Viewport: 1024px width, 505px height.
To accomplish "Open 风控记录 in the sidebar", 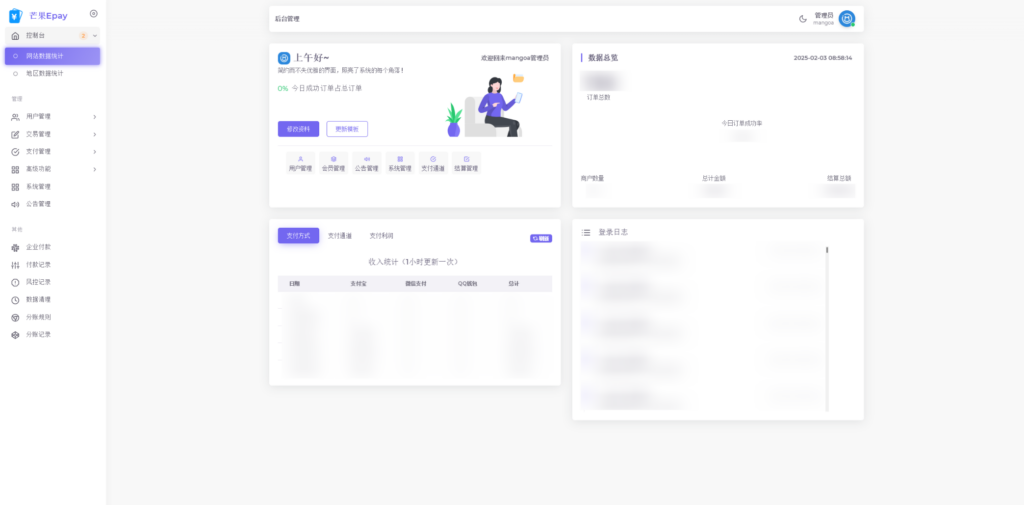I will [x=38, y=282].
